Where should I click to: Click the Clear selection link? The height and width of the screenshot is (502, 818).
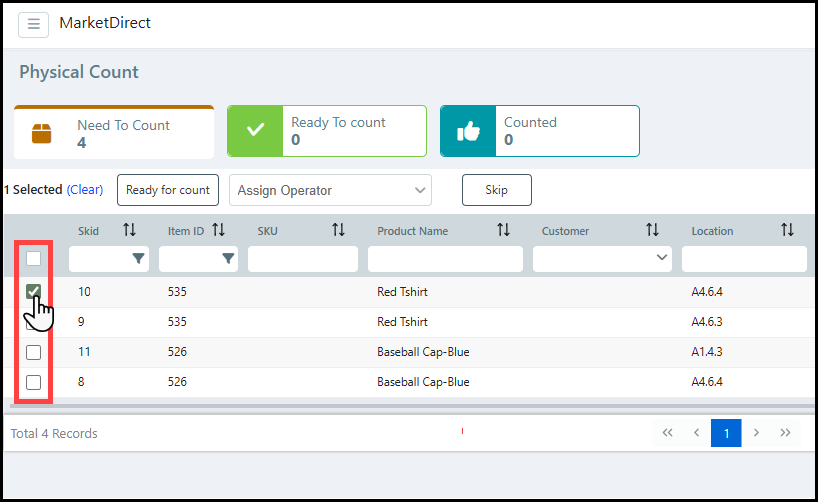(85, 190)
